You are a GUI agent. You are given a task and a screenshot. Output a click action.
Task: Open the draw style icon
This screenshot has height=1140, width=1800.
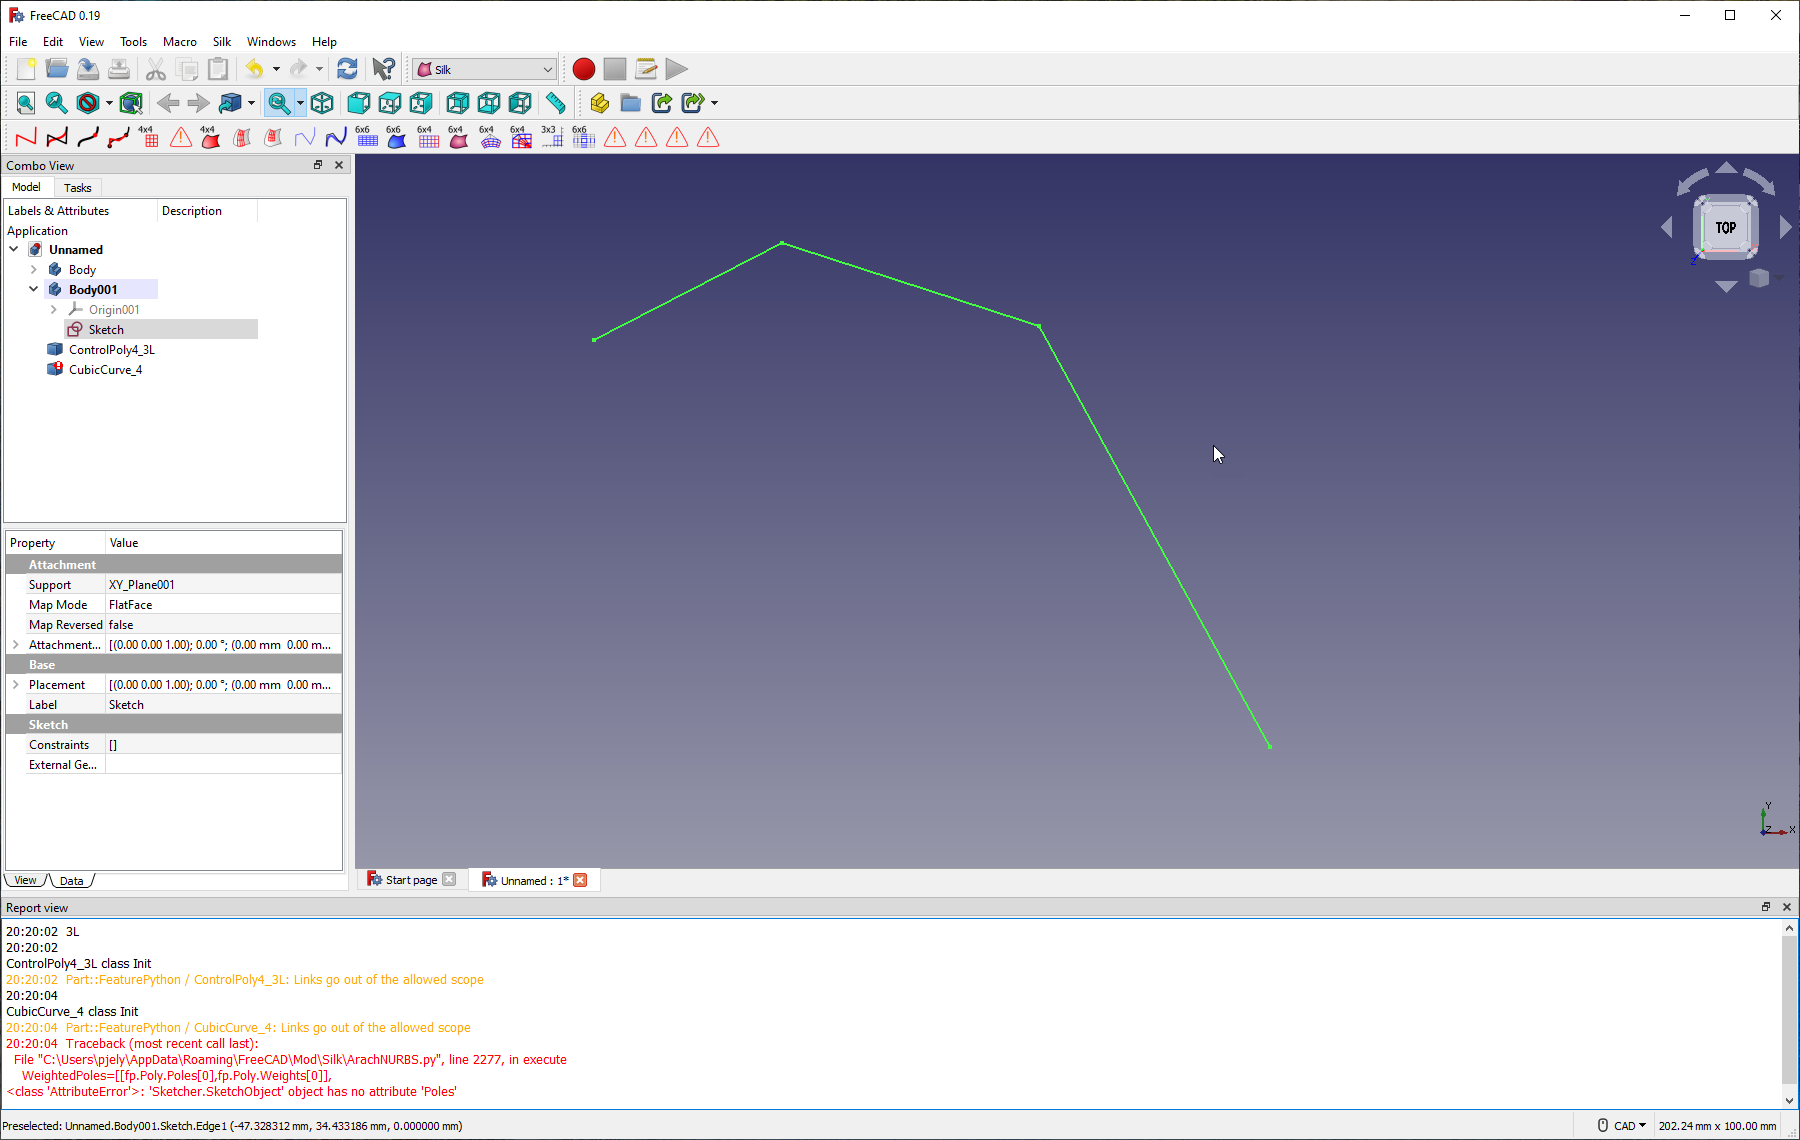[88, 103]
